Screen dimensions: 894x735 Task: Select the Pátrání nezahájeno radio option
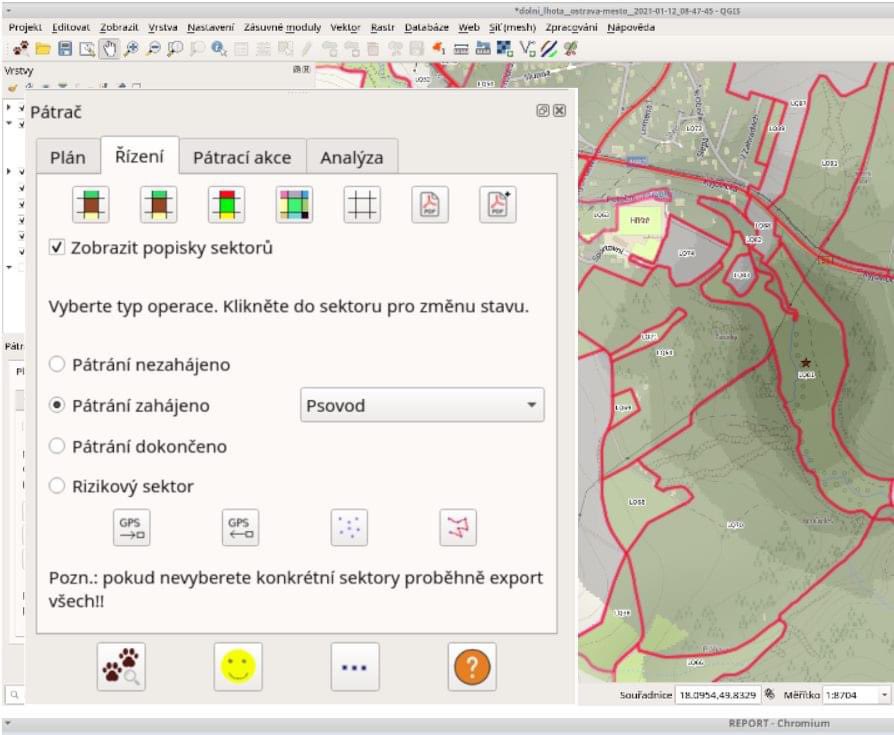57,364
